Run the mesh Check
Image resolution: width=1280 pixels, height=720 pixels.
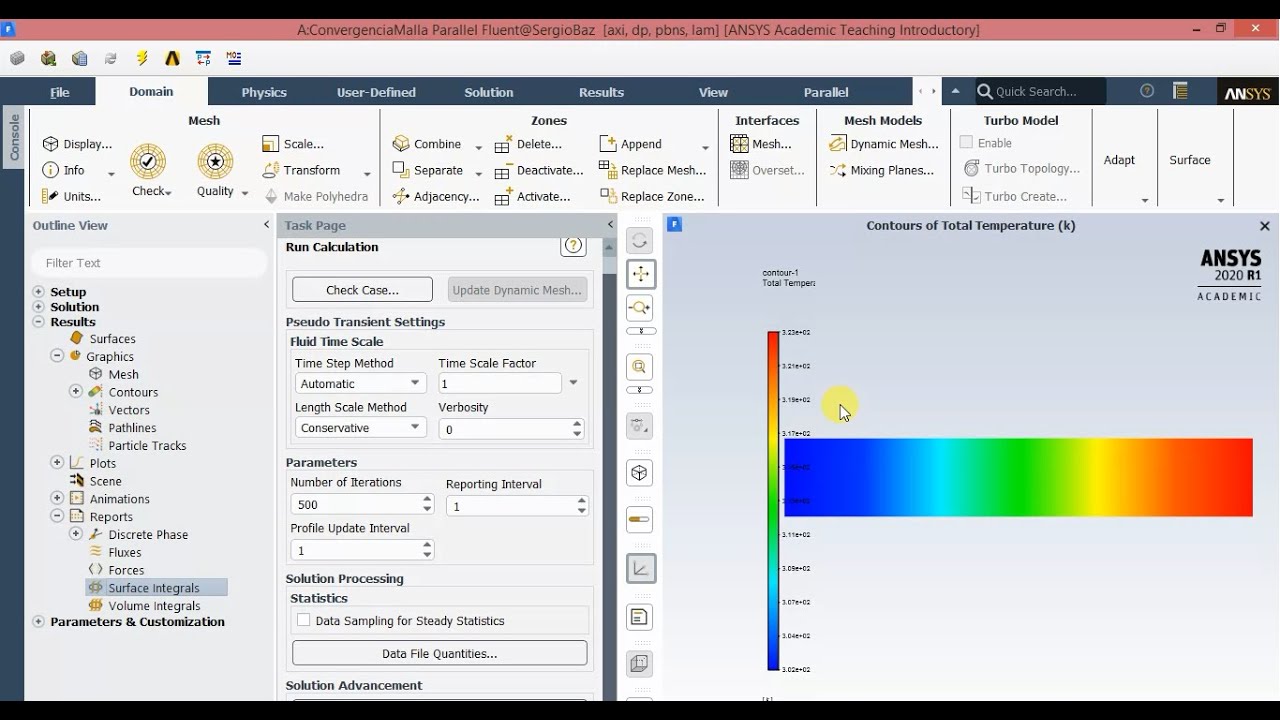149,170
